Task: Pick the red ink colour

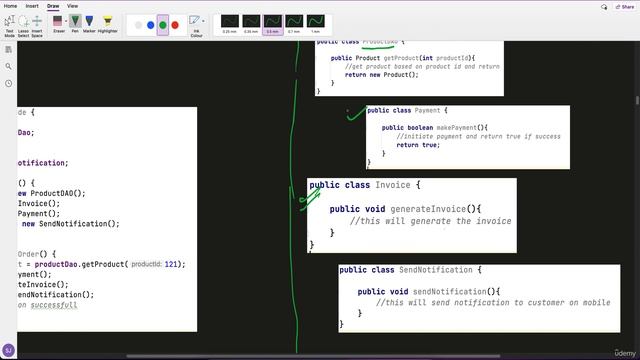Action: click(x=175, y=25)
